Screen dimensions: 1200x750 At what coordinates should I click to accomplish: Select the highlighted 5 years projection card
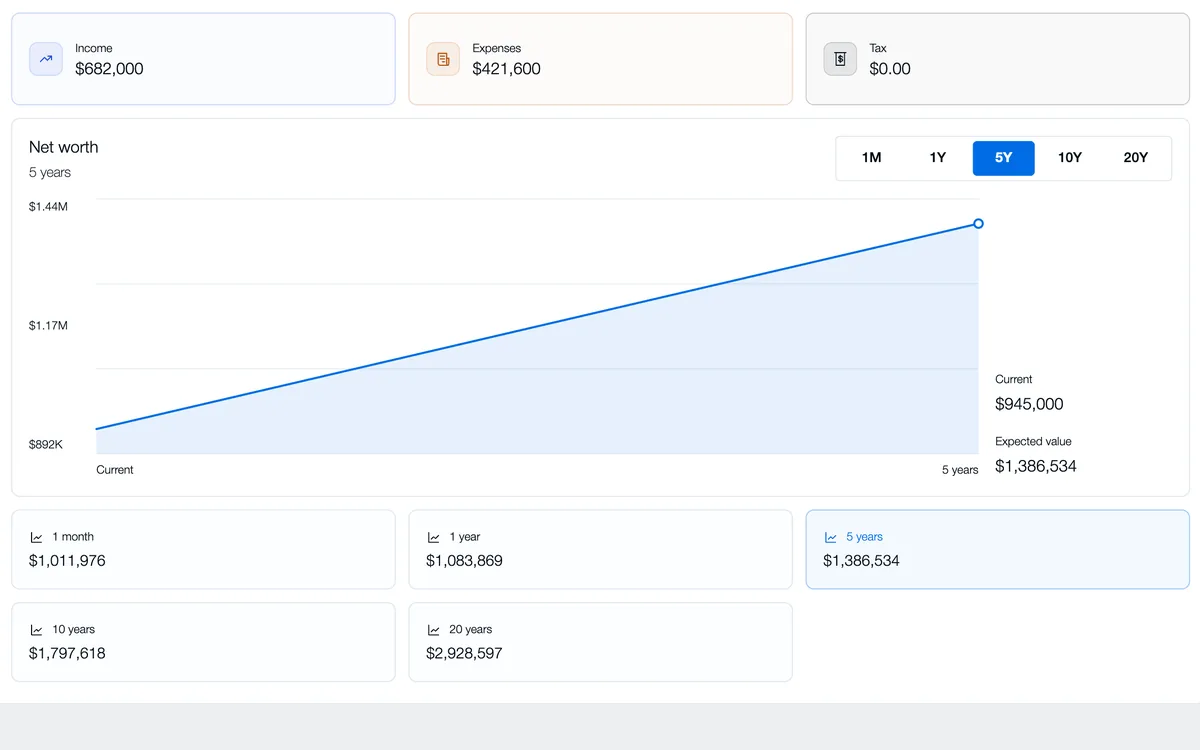(998, 549)
